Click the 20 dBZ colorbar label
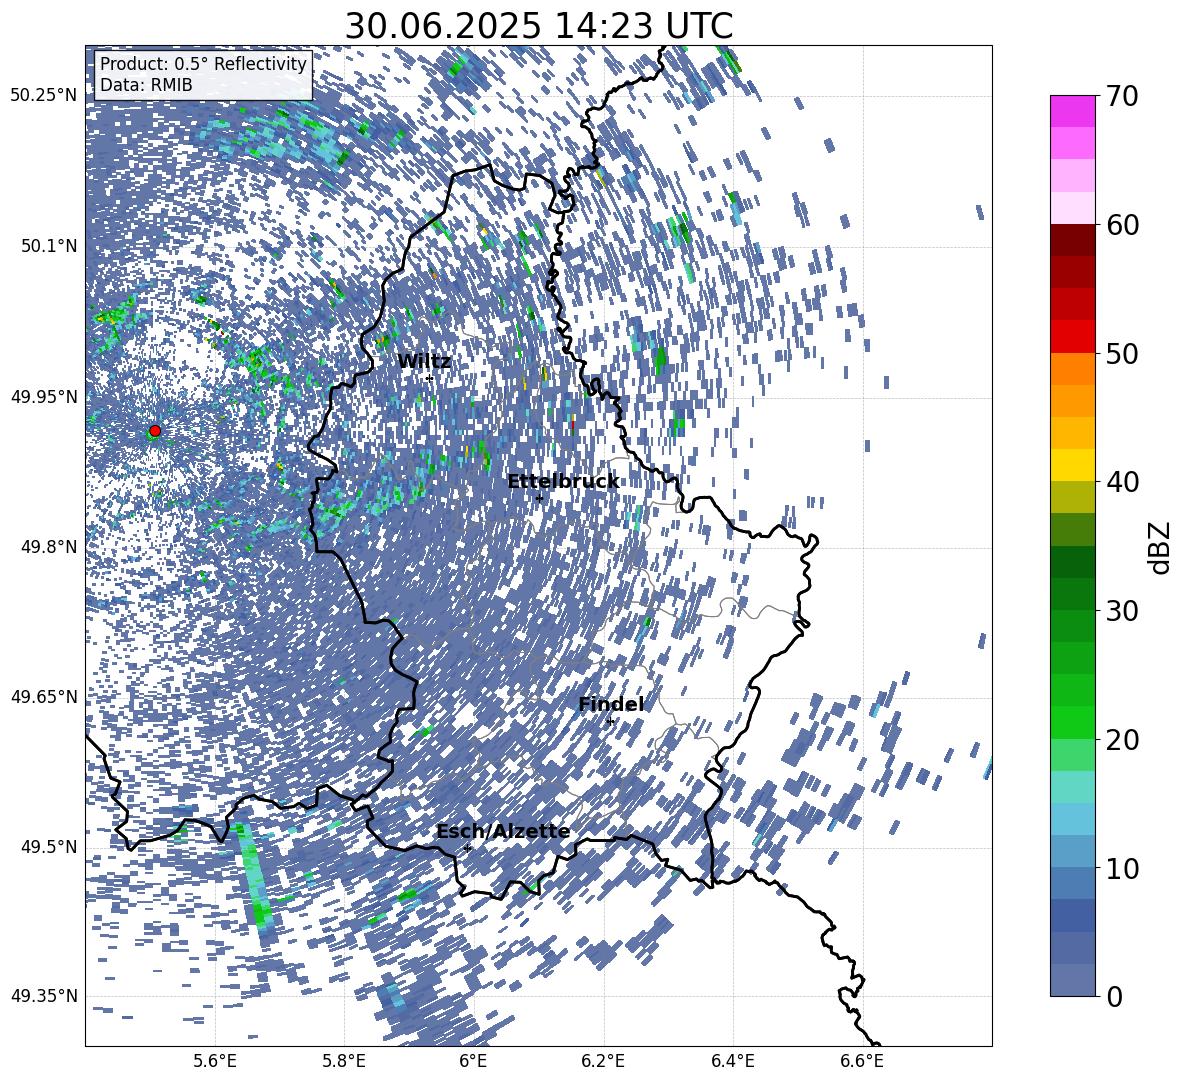 click(1122, 739)
